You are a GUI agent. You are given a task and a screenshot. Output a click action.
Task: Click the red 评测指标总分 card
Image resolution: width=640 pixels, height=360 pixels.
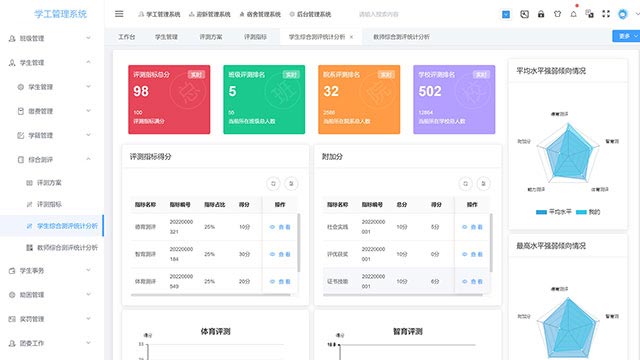(x=169, y=99)
